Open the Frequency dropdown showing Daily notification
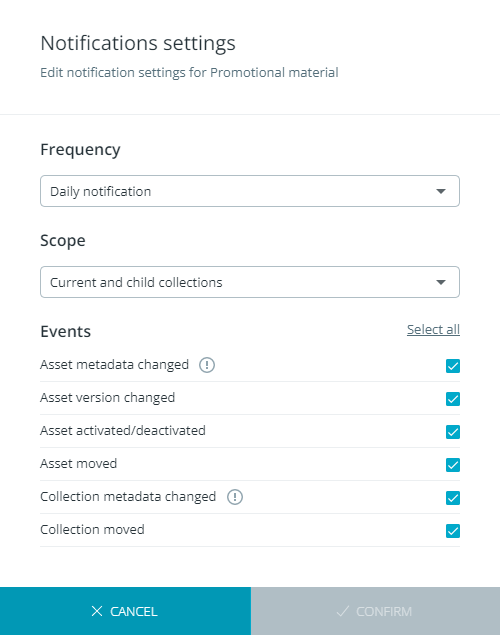Viewport: 500px width, 635px height. coord(250,191)
